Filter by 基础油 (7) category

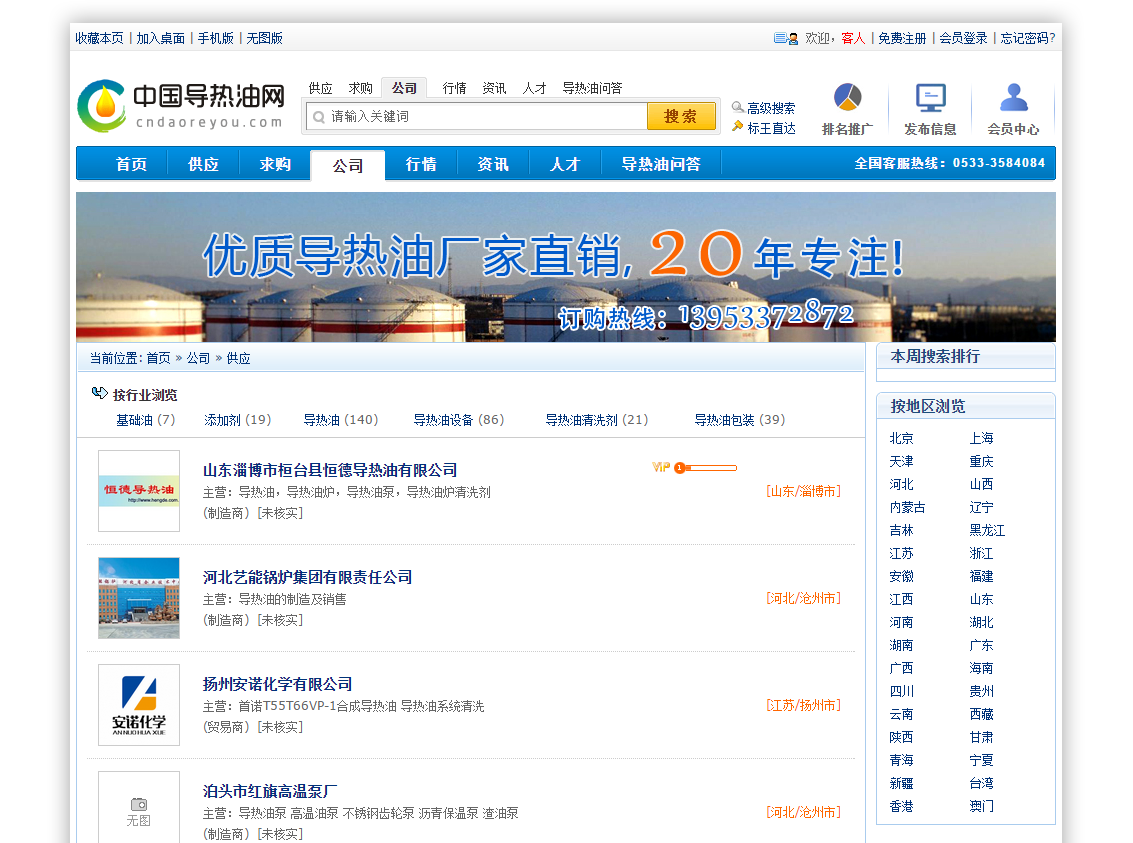click(x=146, y=420)
